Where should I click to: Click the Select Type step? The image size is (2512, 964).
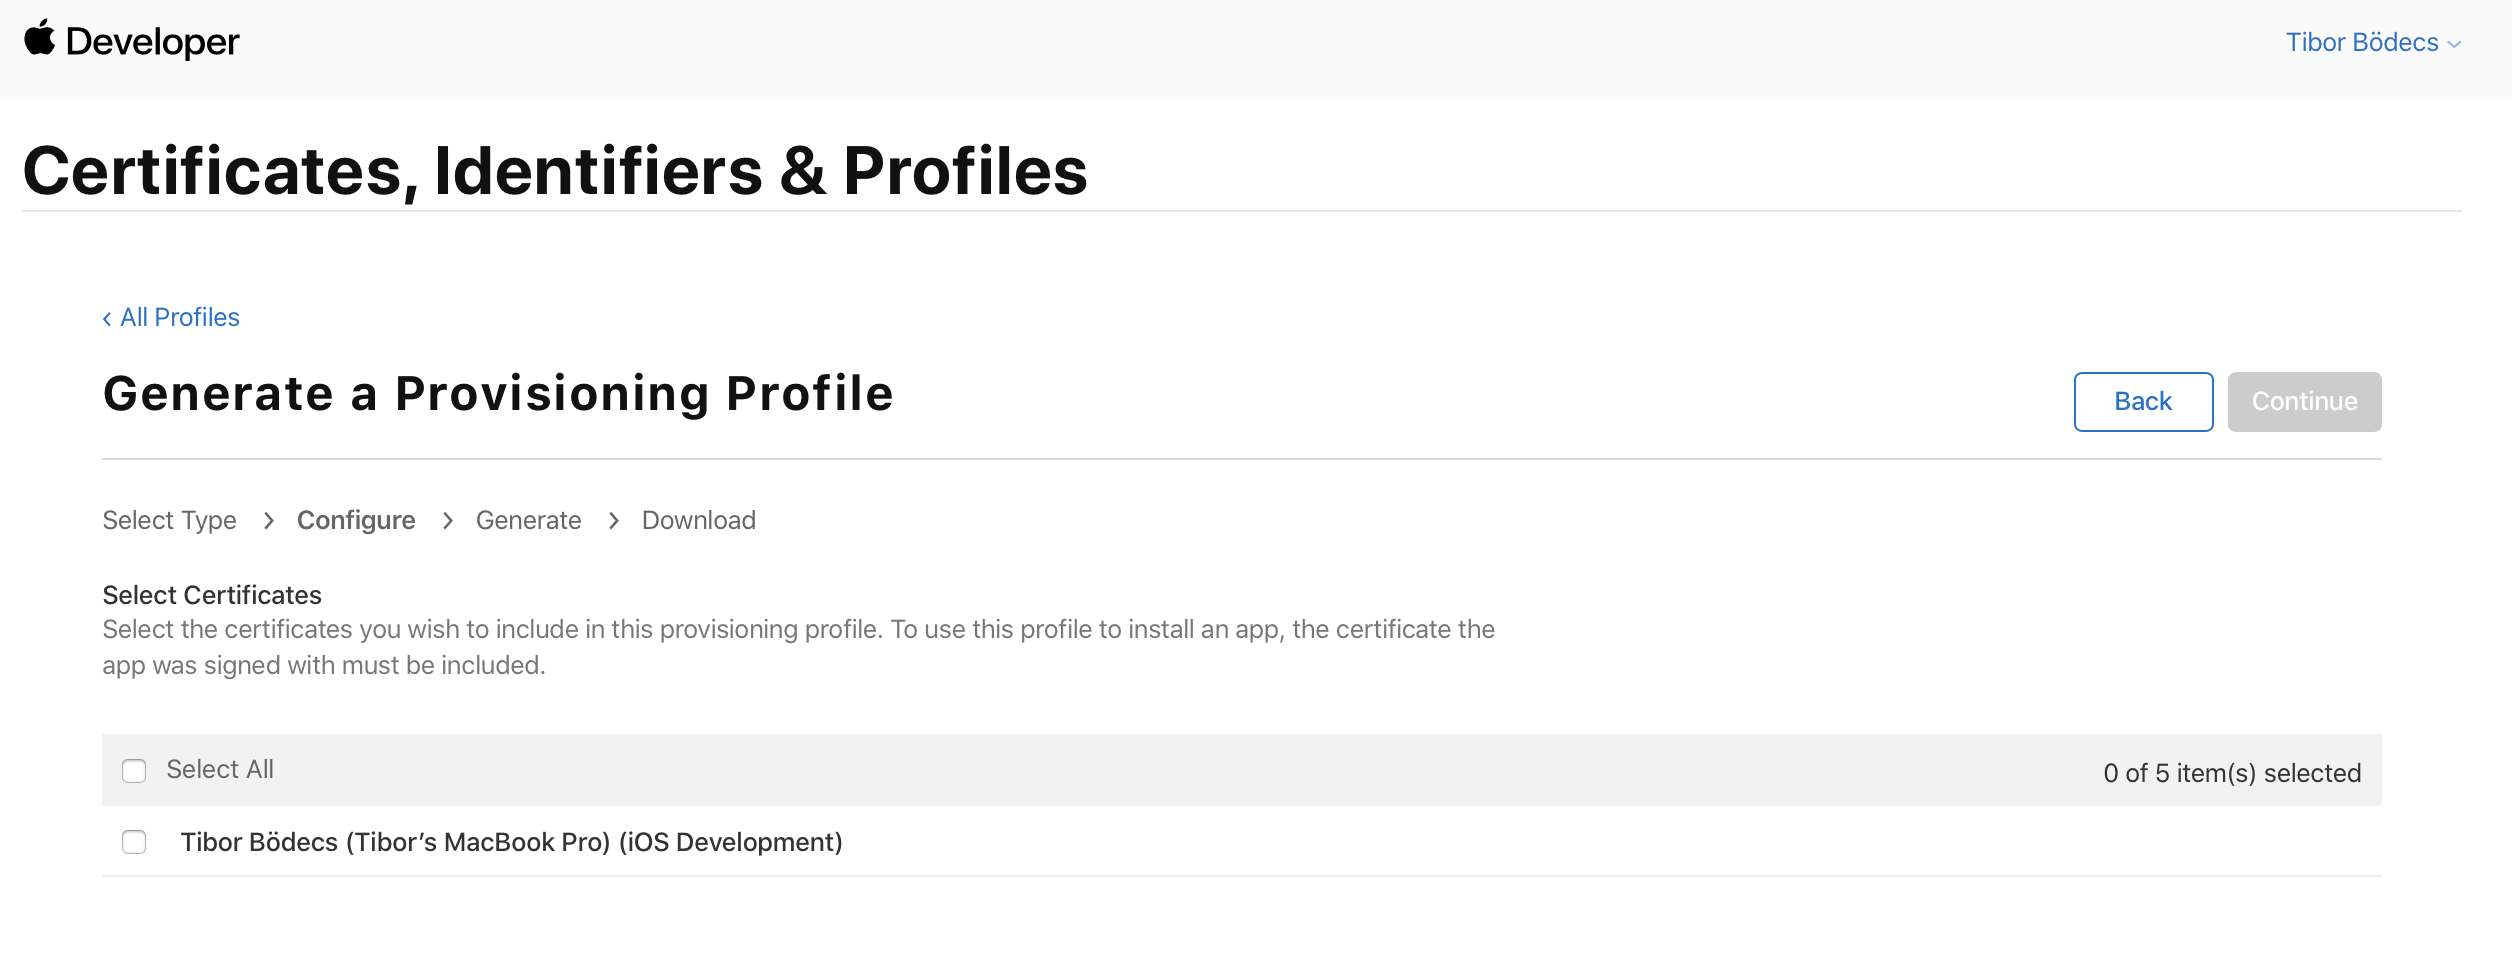pyautogui.click(x=169, y=520)
